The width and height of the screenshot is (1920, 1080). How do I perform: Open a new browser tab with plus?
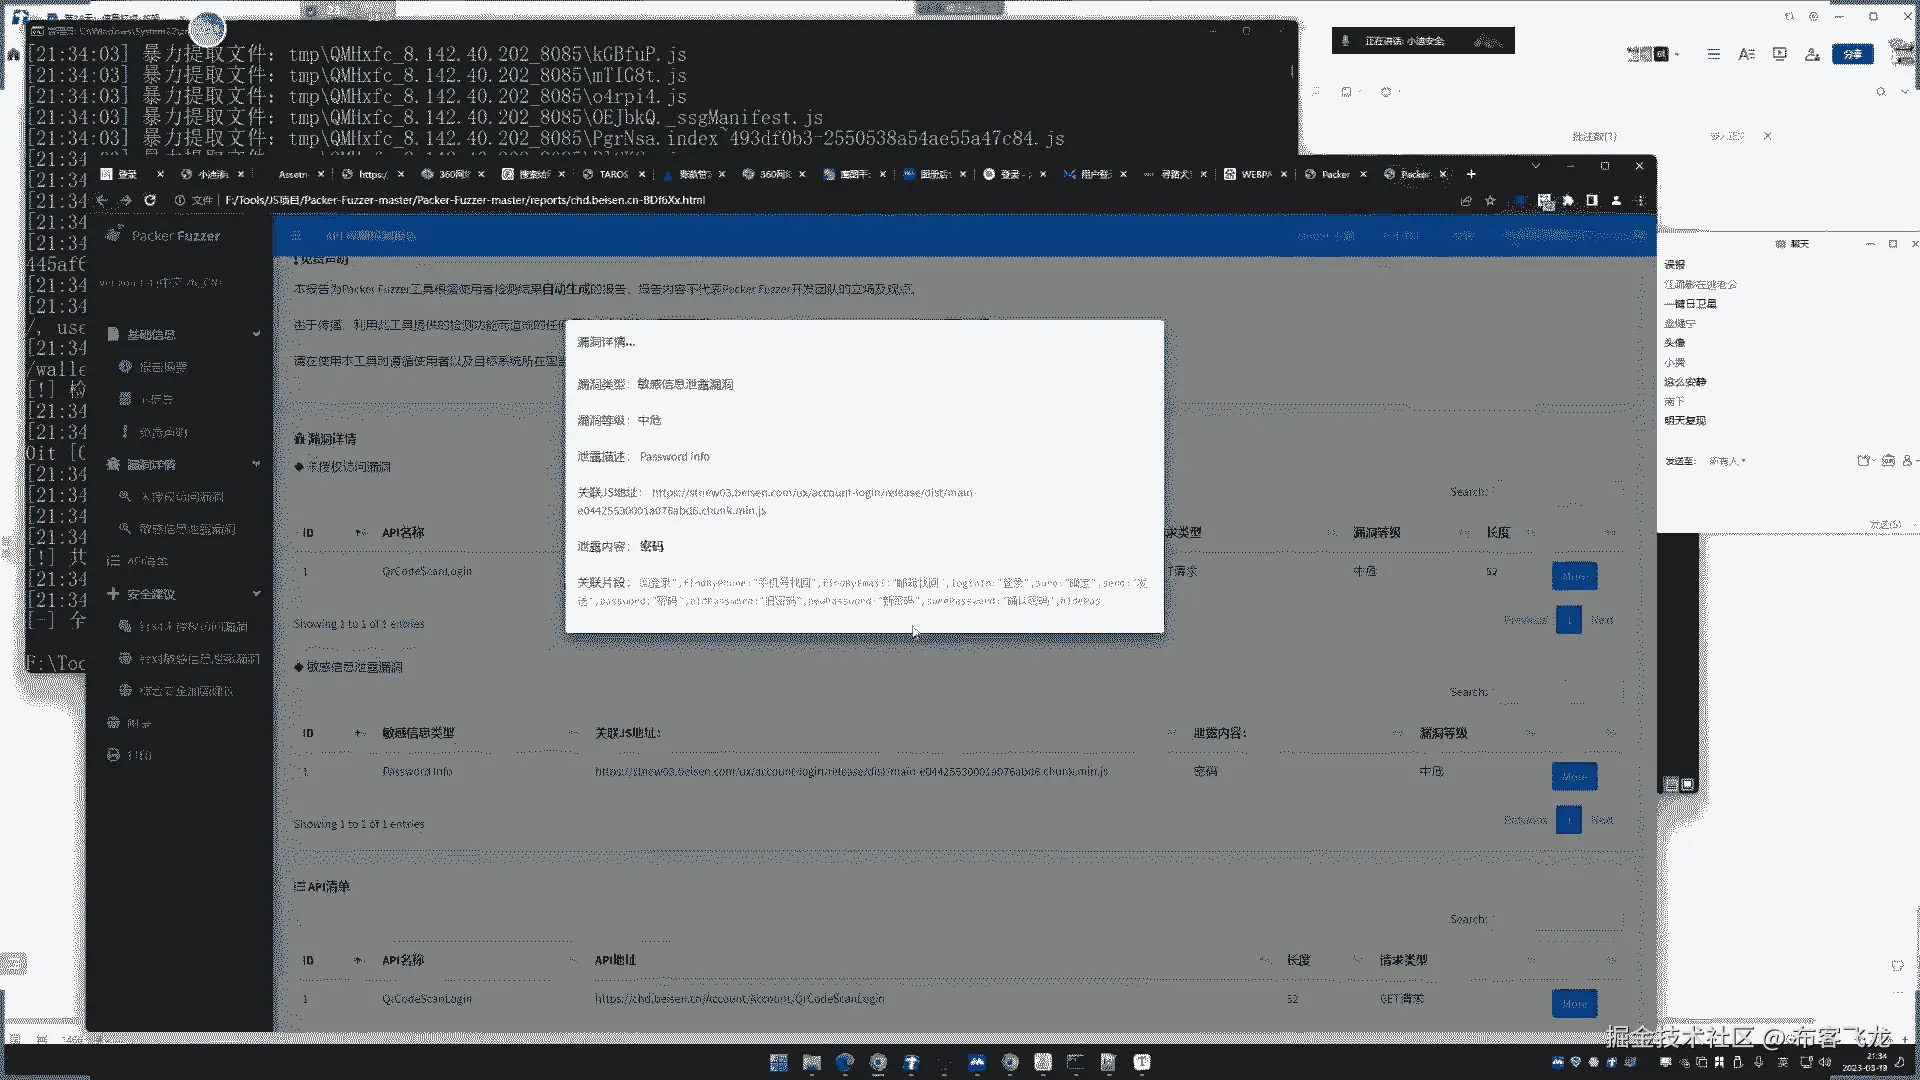[1471, 174]
